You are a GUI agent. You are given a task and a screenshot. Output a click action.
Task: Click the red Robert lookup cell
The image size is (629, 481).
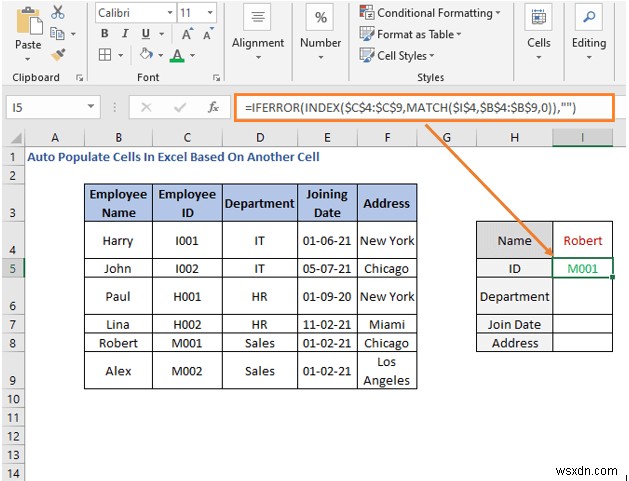[582, 240]
